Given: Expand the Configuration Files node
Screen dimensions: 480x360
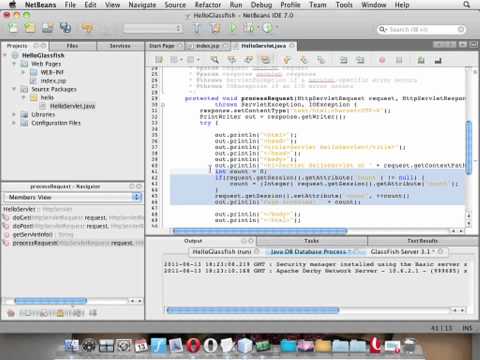Looking at the screenshot, I should click(x=14, y=123).
